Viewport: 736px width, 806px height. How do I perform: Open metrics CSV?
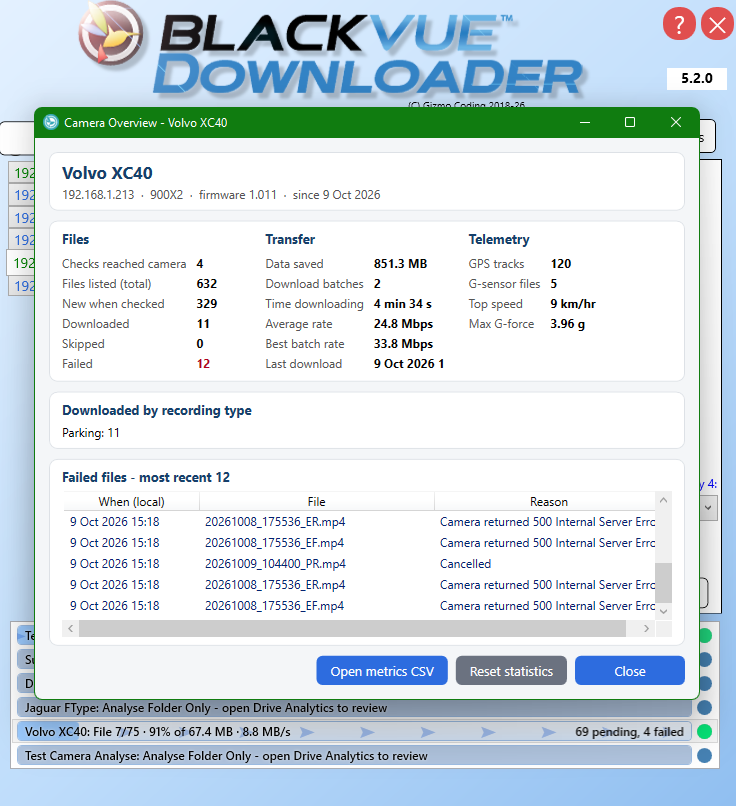(x=382, y=670)
